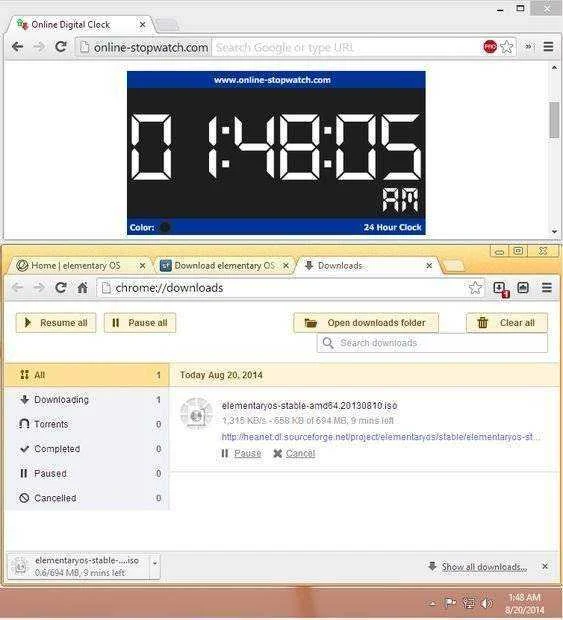Click Resume all button
Screen dimensions: 563x620
tap(56, 323)
